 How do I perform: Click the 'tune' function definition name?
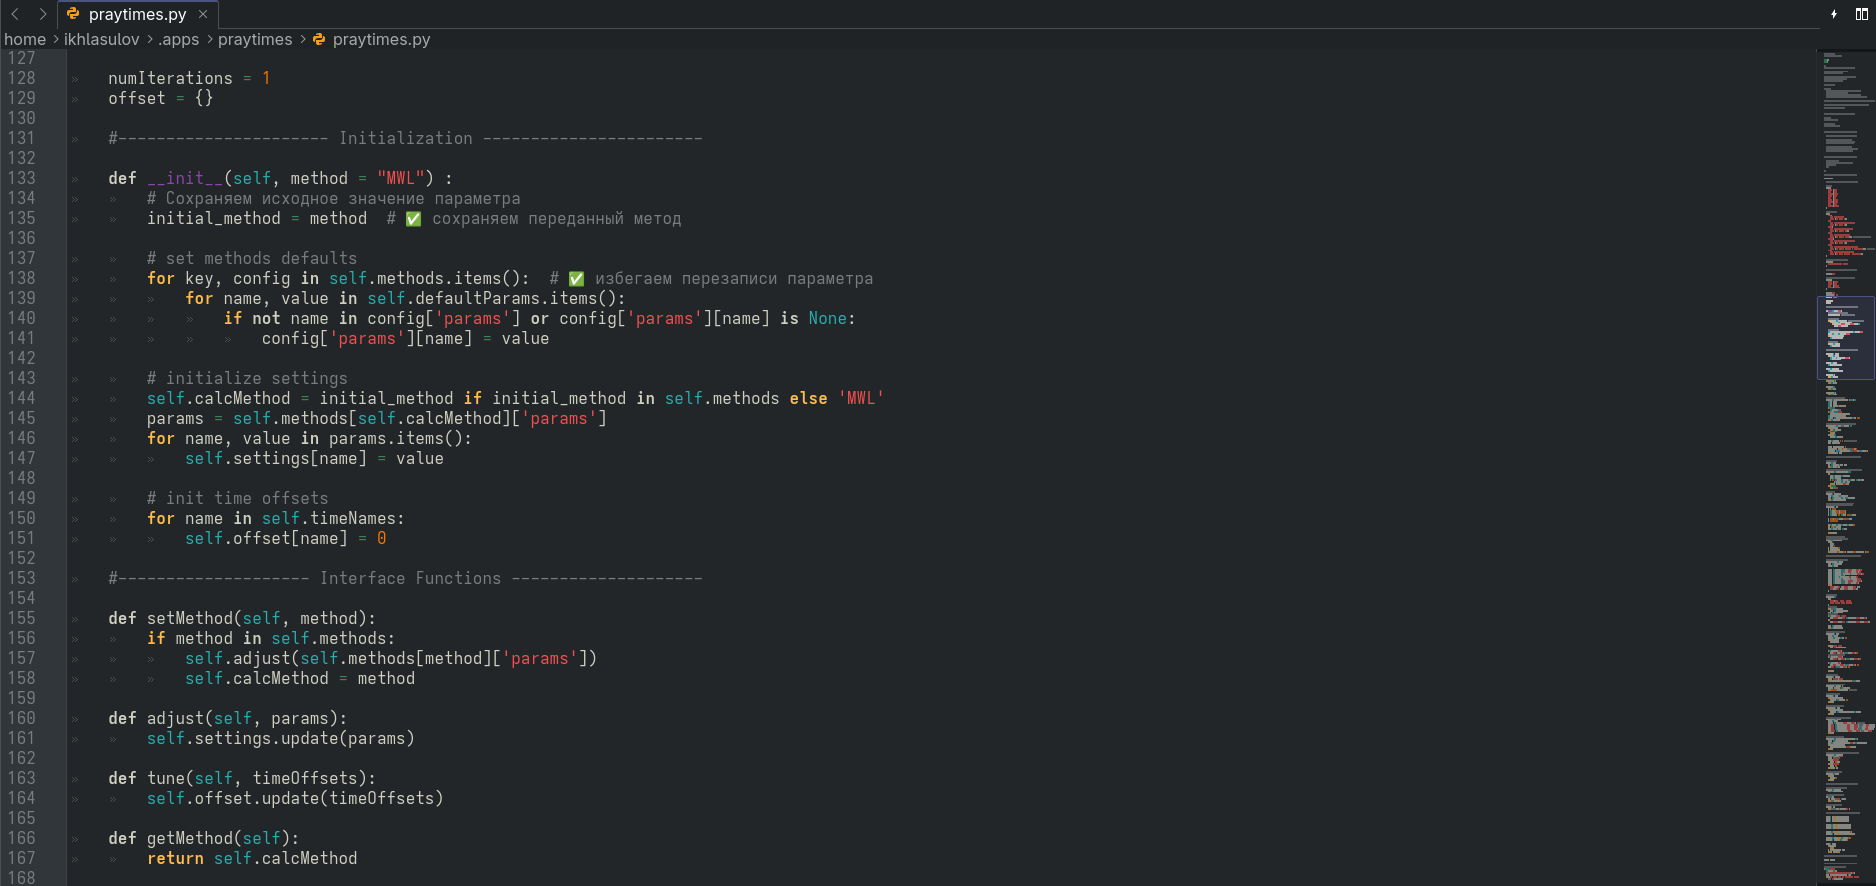point(166,778)
